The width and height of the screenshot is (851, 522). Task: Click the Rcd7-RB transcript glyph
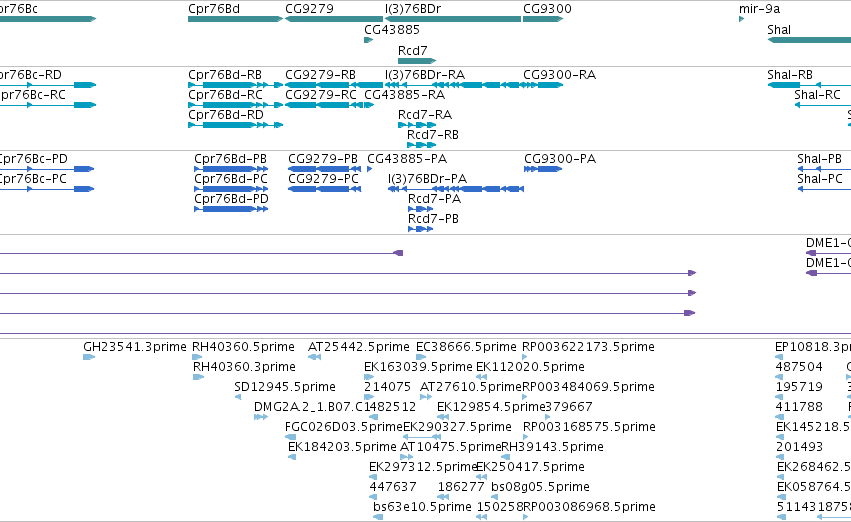point(422,145)
